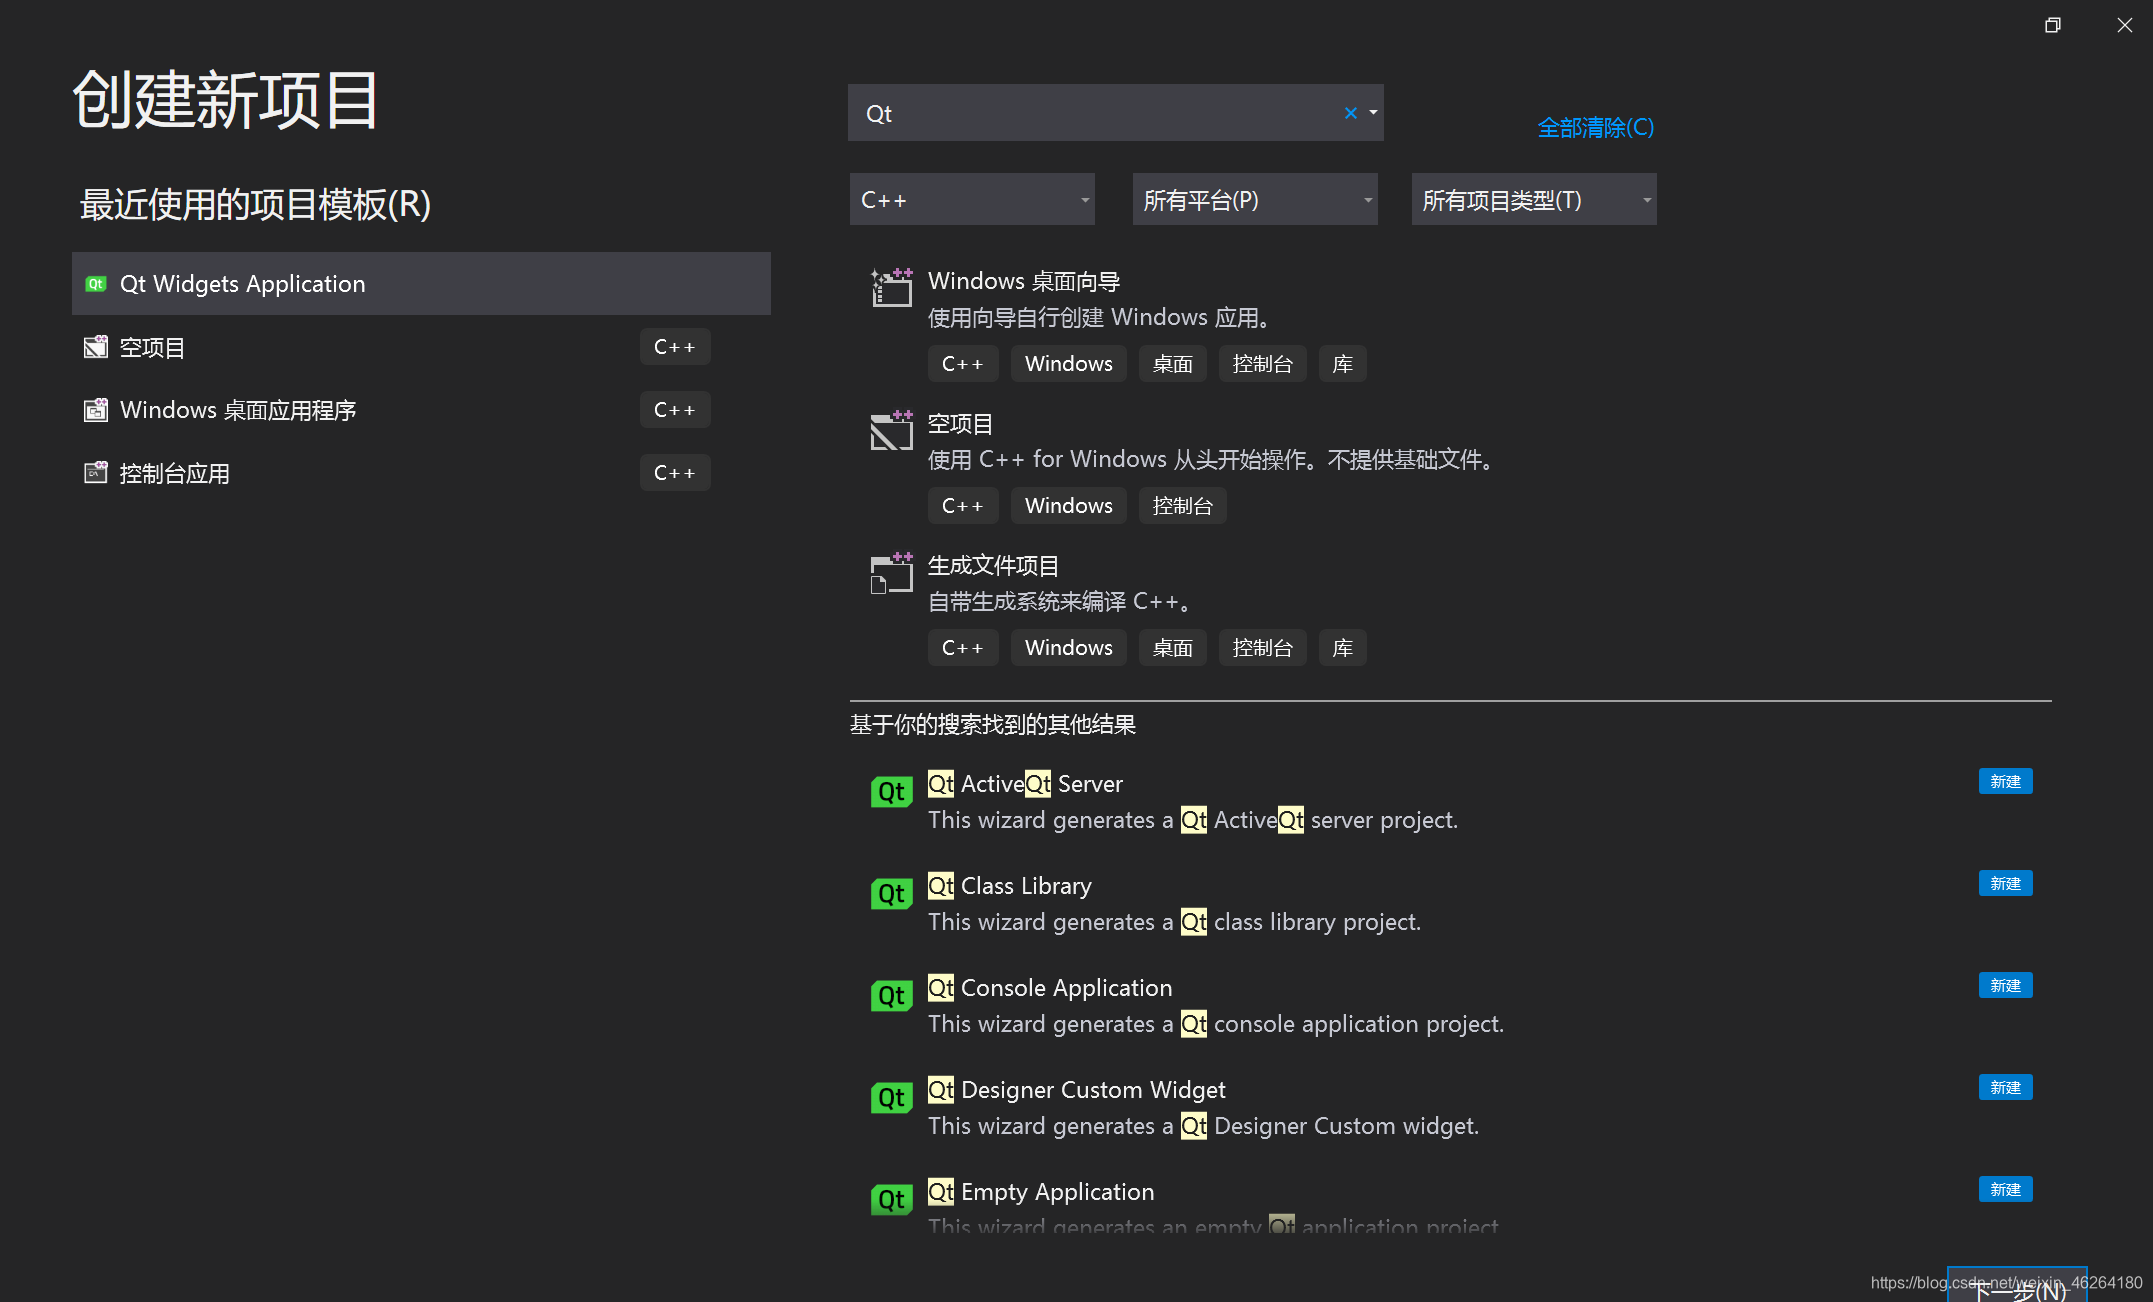Restore the dialog window size
The image size is (2153, 1302).
pyautogui.click(x=2053, y=25)
